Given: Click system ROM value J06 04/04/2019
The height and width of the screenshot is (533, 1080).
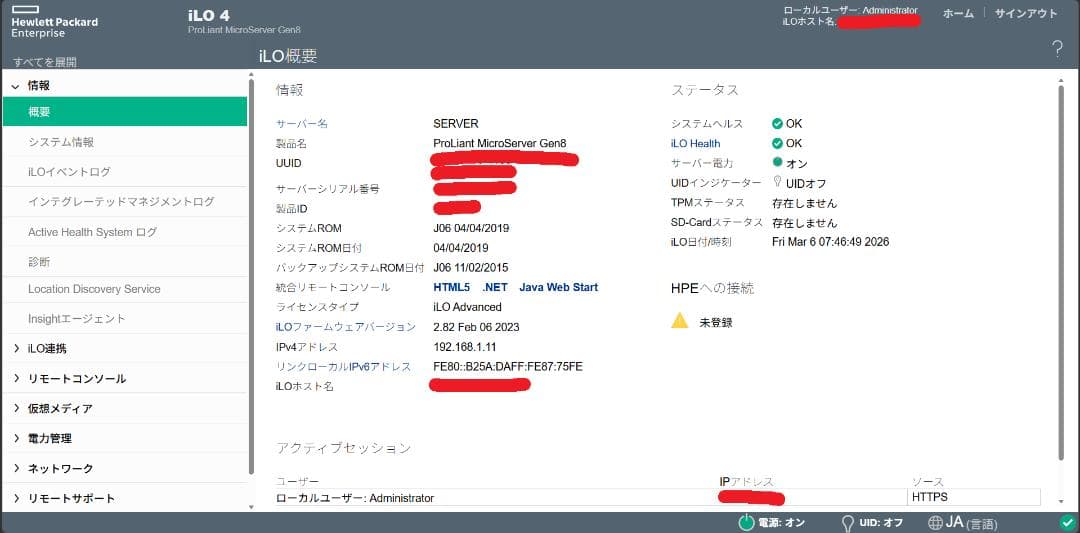Looking at the screenshot, I should pos(471,228).
